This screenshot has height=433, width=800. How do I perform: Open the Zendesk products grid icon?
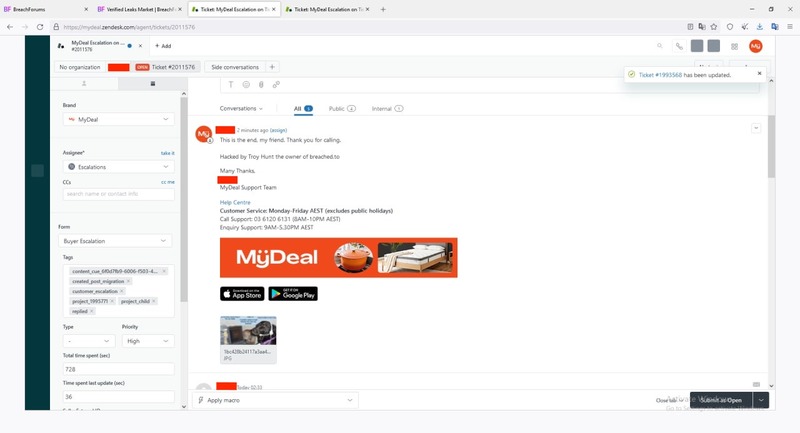(734, 46)
